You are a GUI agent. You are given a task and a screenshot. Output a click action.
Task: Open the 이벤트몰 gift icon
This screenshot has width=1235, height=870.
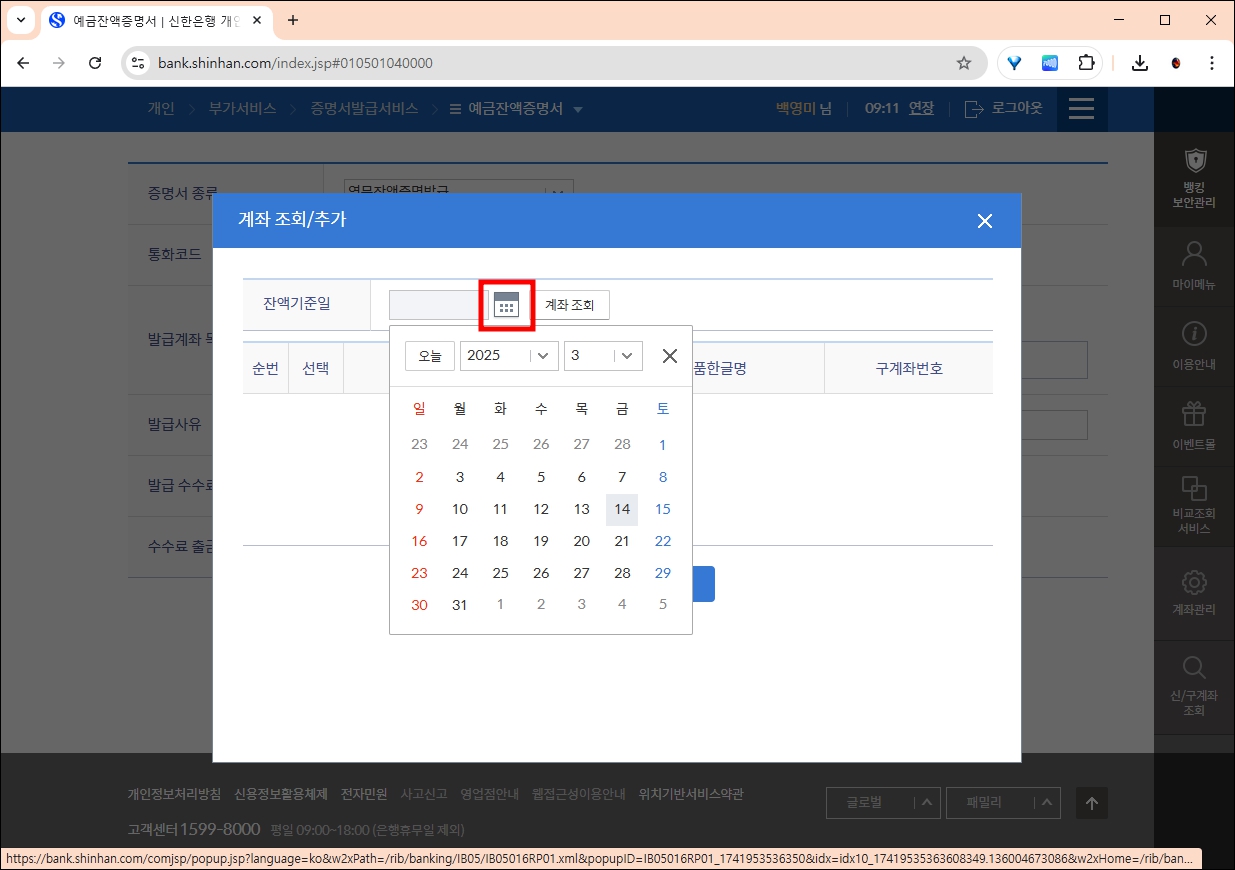(x=1194, y=415)
